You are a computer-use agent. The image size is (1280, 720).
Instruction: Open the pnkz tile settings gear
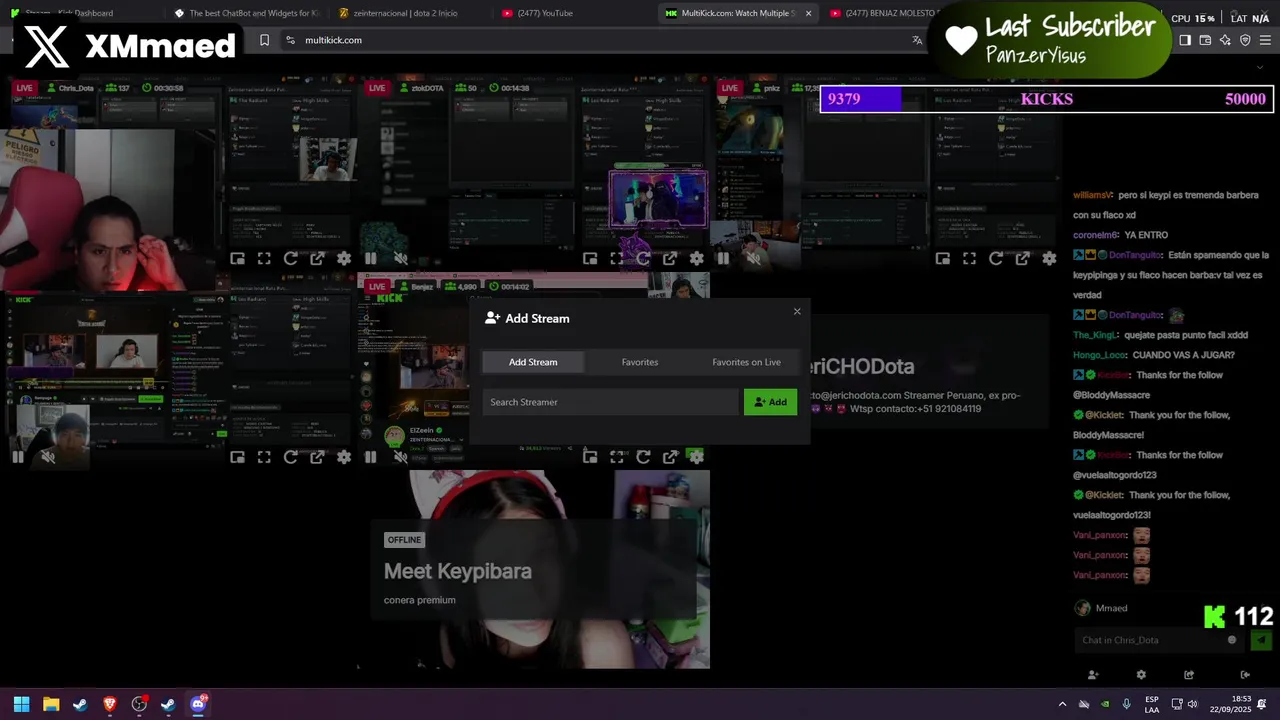click(1049, 258)
